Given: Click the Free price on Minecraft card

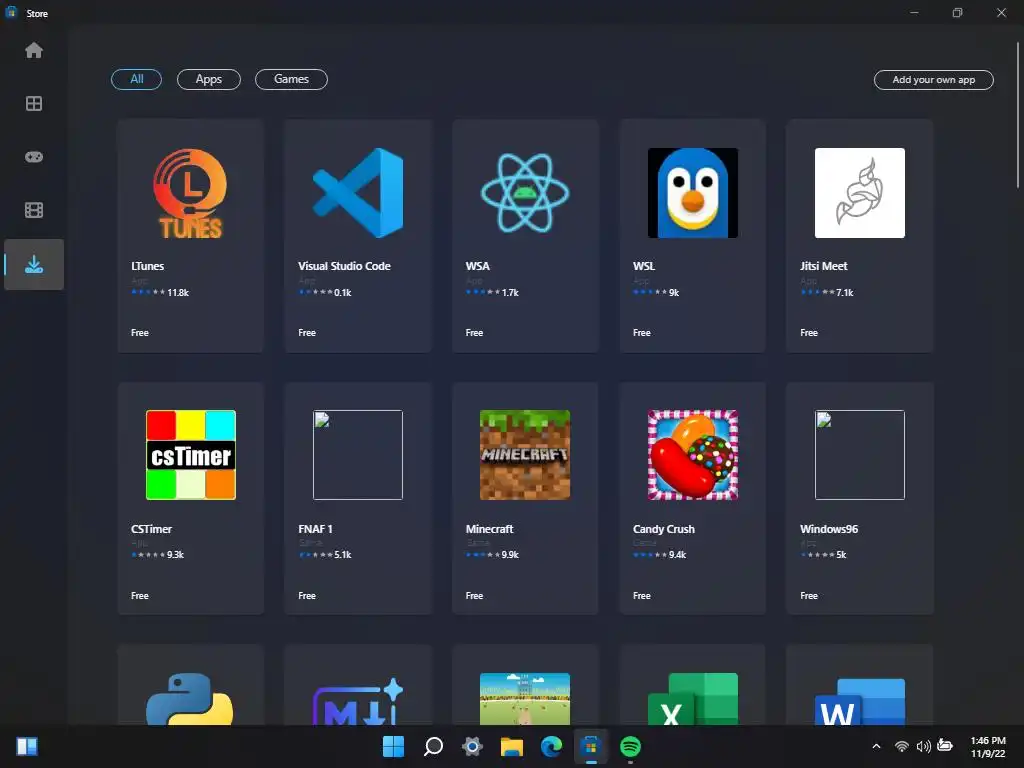Looking at the screenshot, I should (x=474, y=596).
